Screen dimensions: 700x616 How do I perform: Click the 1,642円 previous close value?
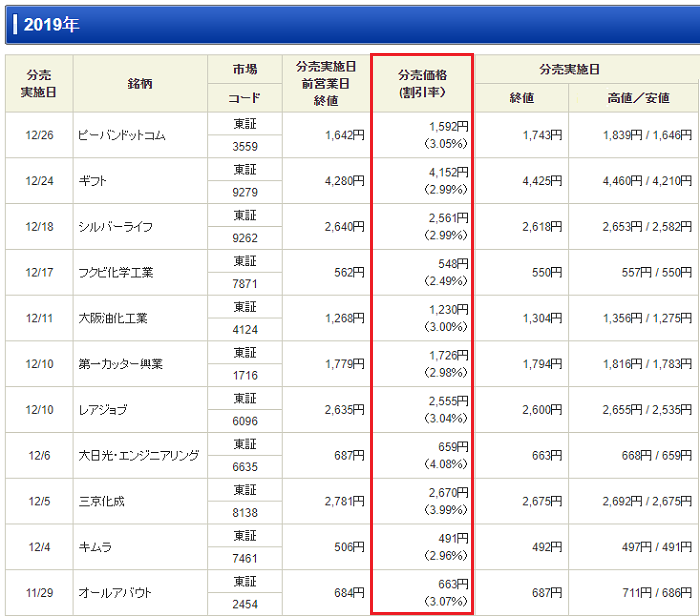tap(345, 135)
